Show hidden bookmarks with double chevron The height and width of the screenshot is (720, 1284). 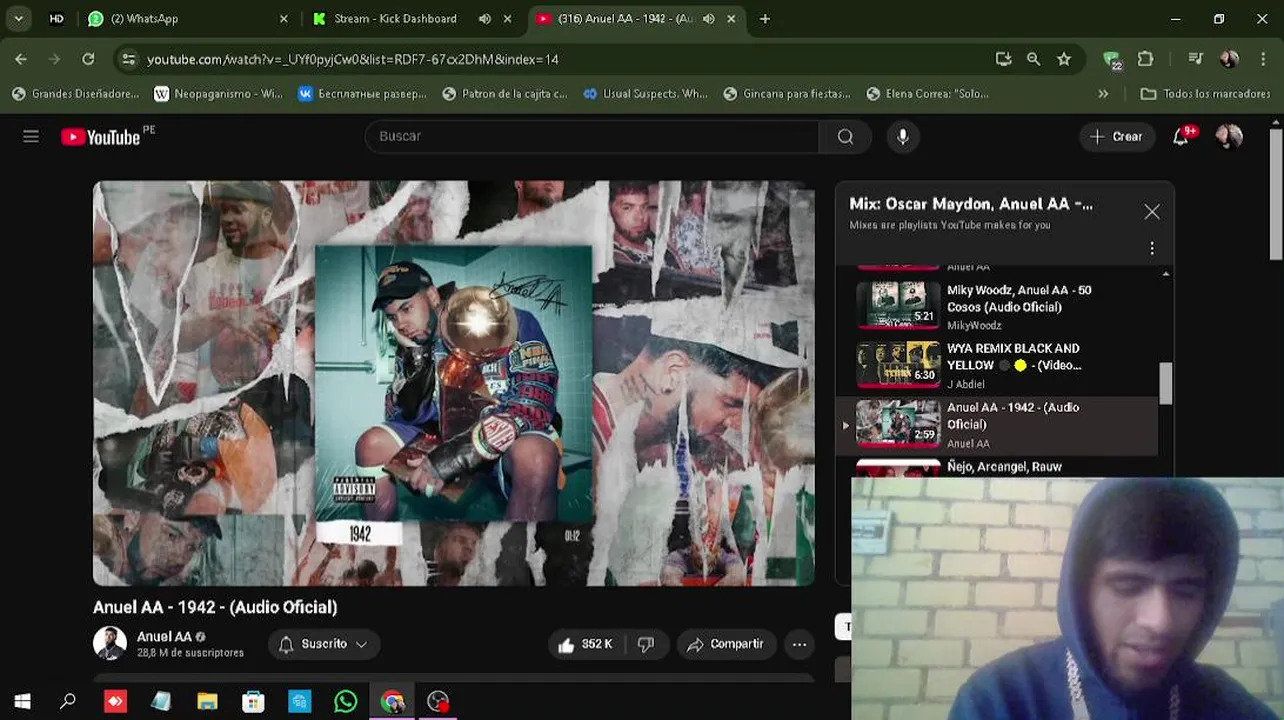tap(1103, 94)
